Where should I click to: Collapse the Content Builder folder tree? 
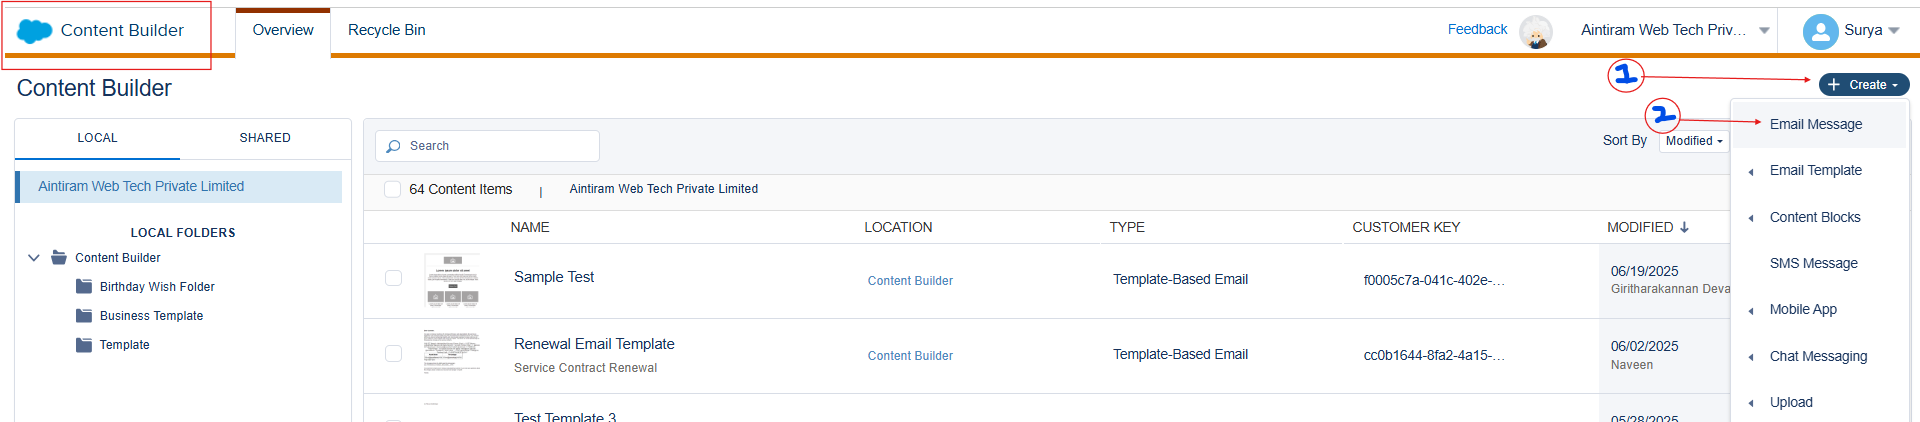tap(34, 258)
